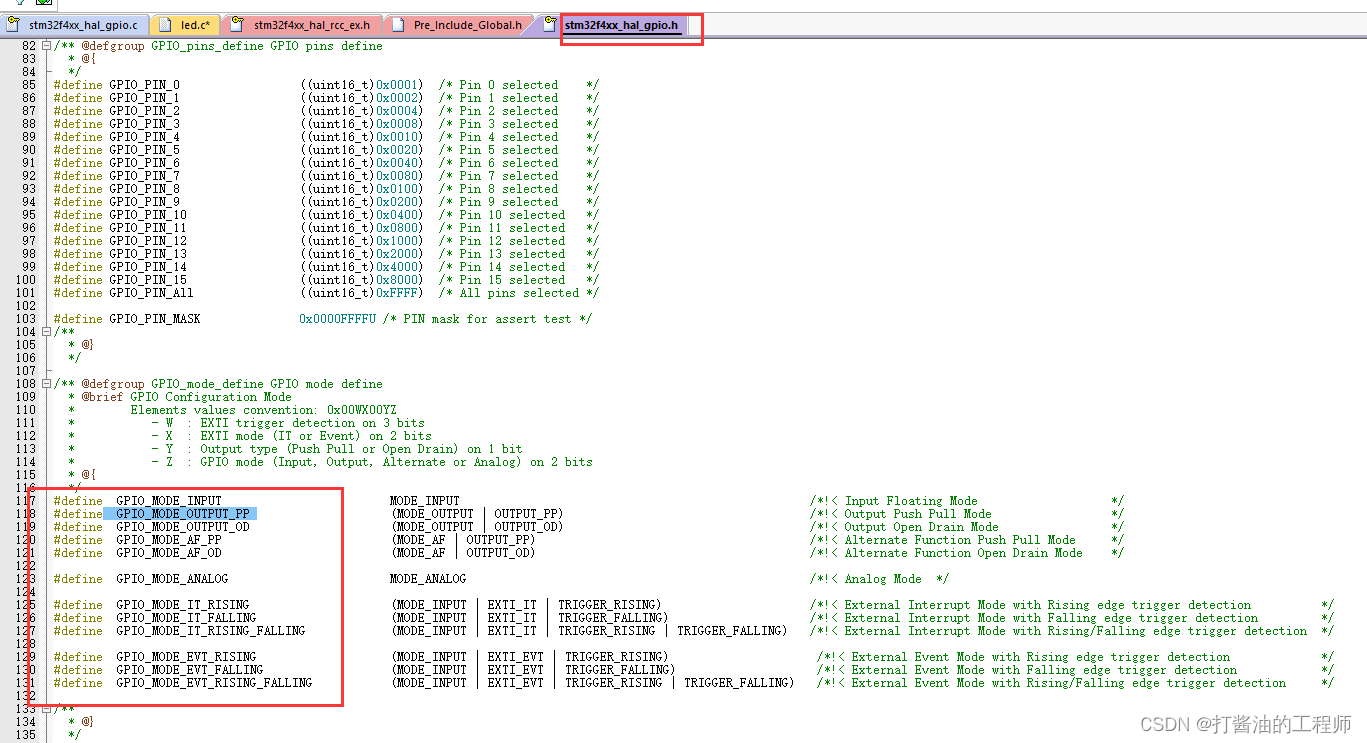
Task: Click the GPIO_PIN_All macro name
Action: coord(151,293)
